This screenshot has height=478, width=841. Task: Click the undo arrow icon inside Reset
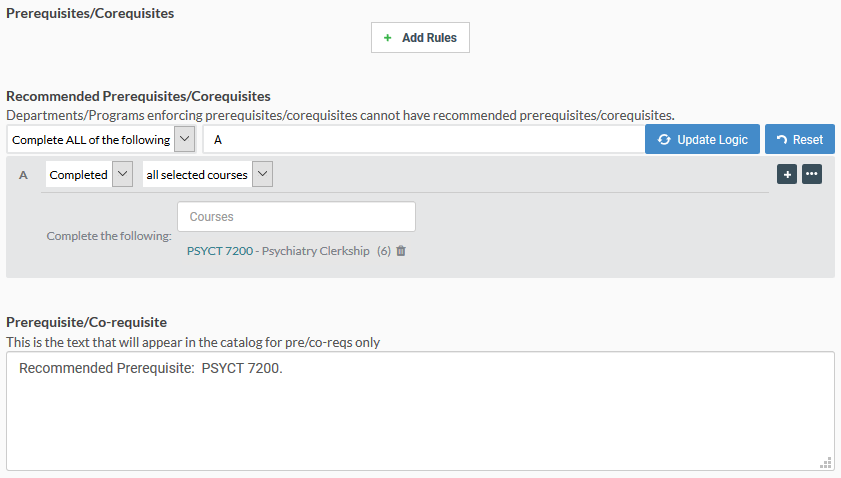[782, 139]
